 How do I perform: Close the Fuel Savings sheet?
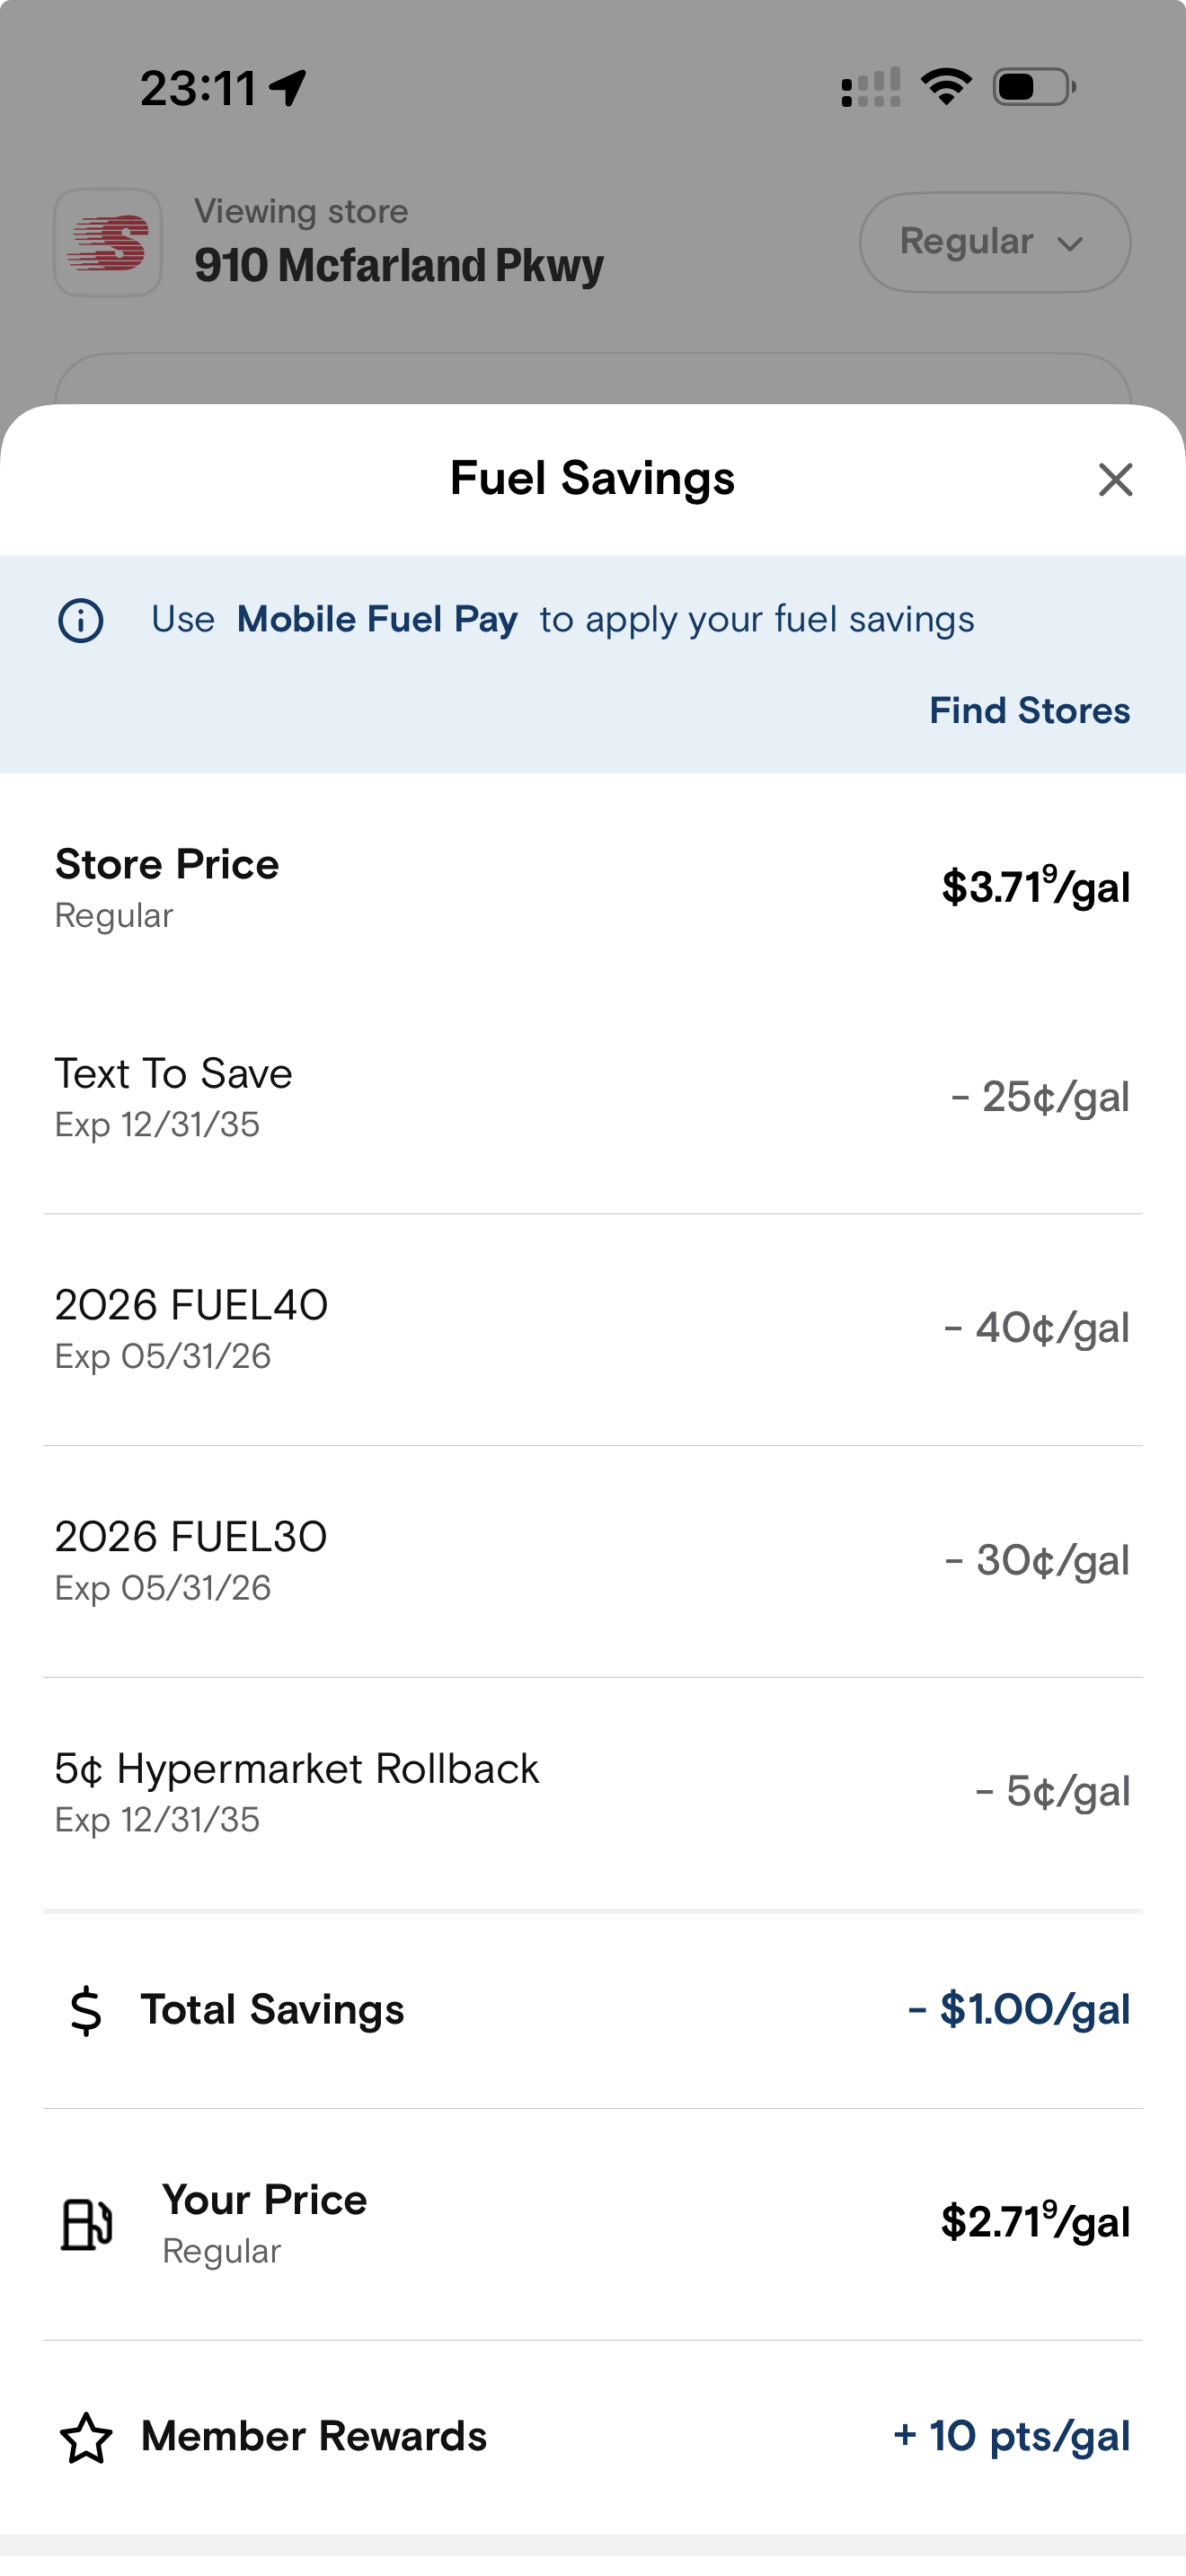(1115, 480)
